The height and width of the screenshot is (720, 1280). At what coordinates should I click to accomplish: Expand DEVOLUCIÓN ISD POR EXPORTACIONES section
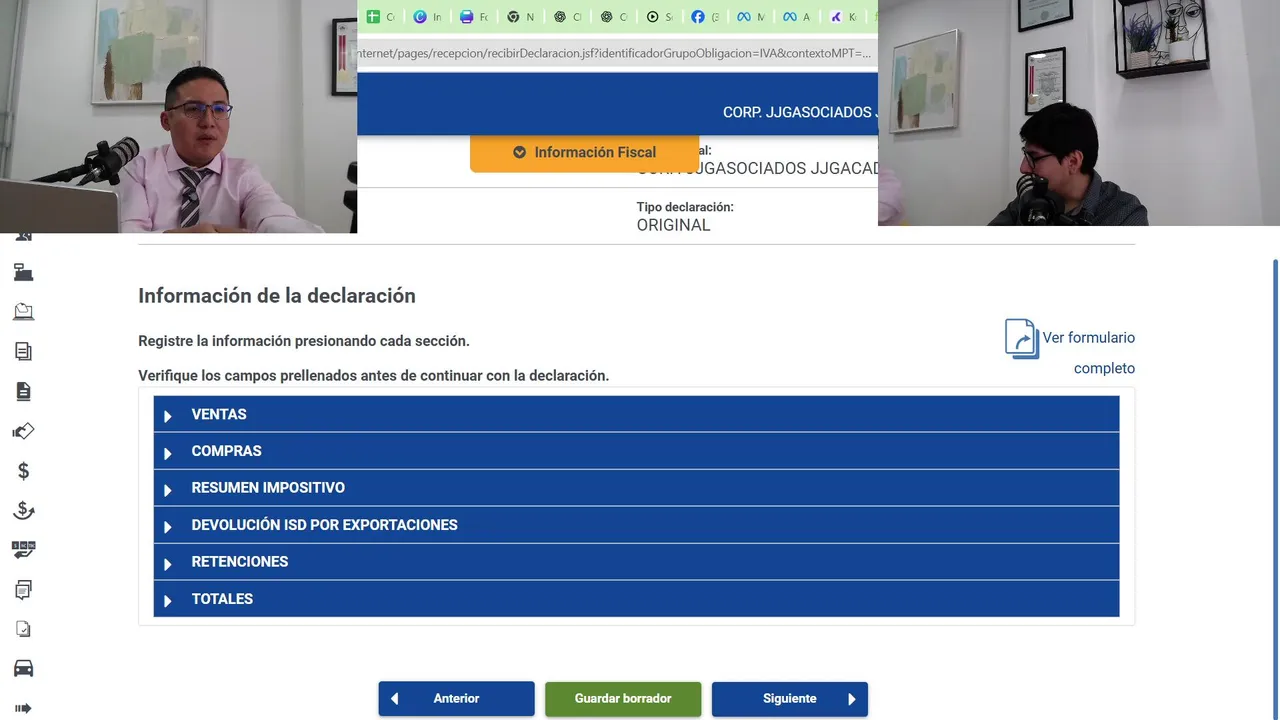[636, 525]
